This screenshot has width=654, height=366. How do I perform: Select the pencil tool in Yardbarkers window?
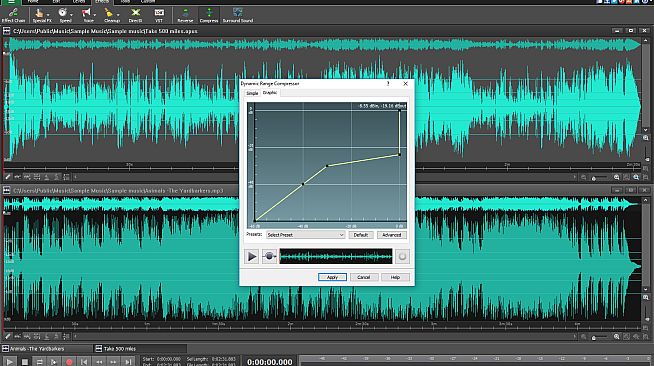pos(8,336)
